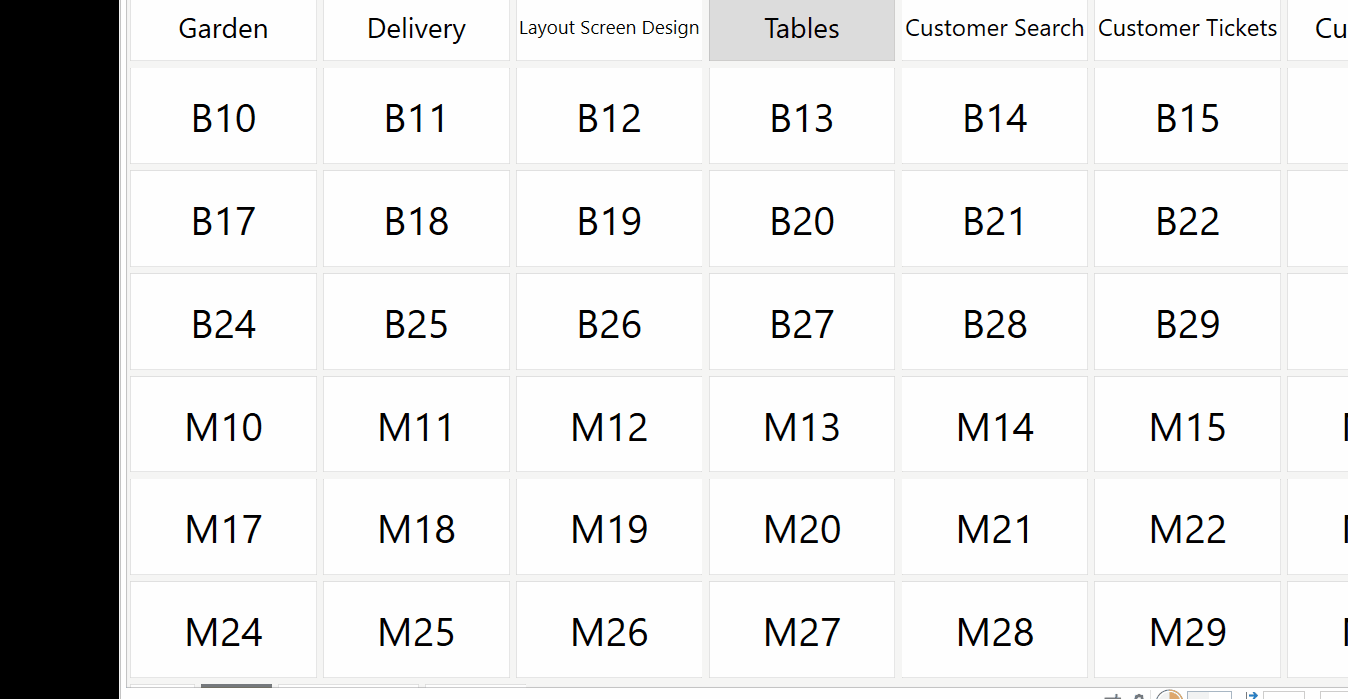Viewport: 1348px width, 699px height.
Task: Select table B10
Action: coord(223,116)
